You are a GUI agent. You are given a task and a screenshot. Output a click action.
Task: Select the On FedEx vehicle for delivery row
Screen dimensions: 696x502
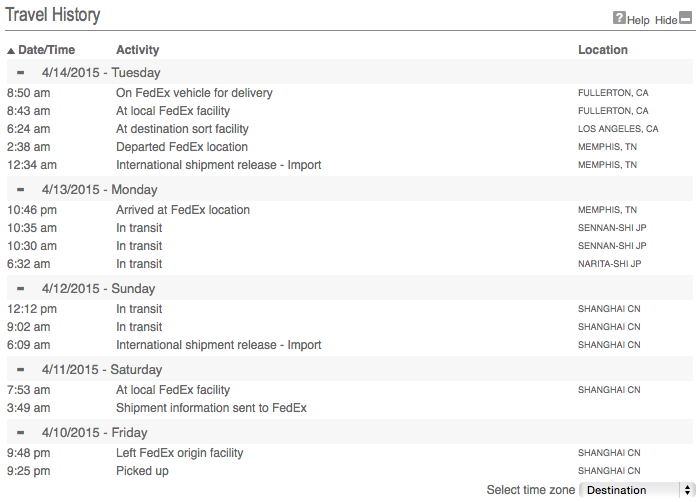point(194,93)
